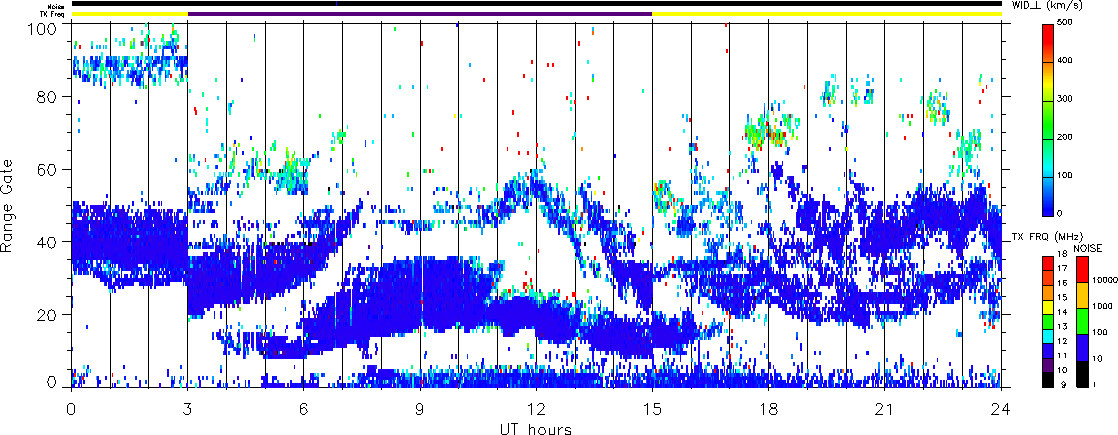
Task: Click the x-axis tick label 24
Action: 1001,409
